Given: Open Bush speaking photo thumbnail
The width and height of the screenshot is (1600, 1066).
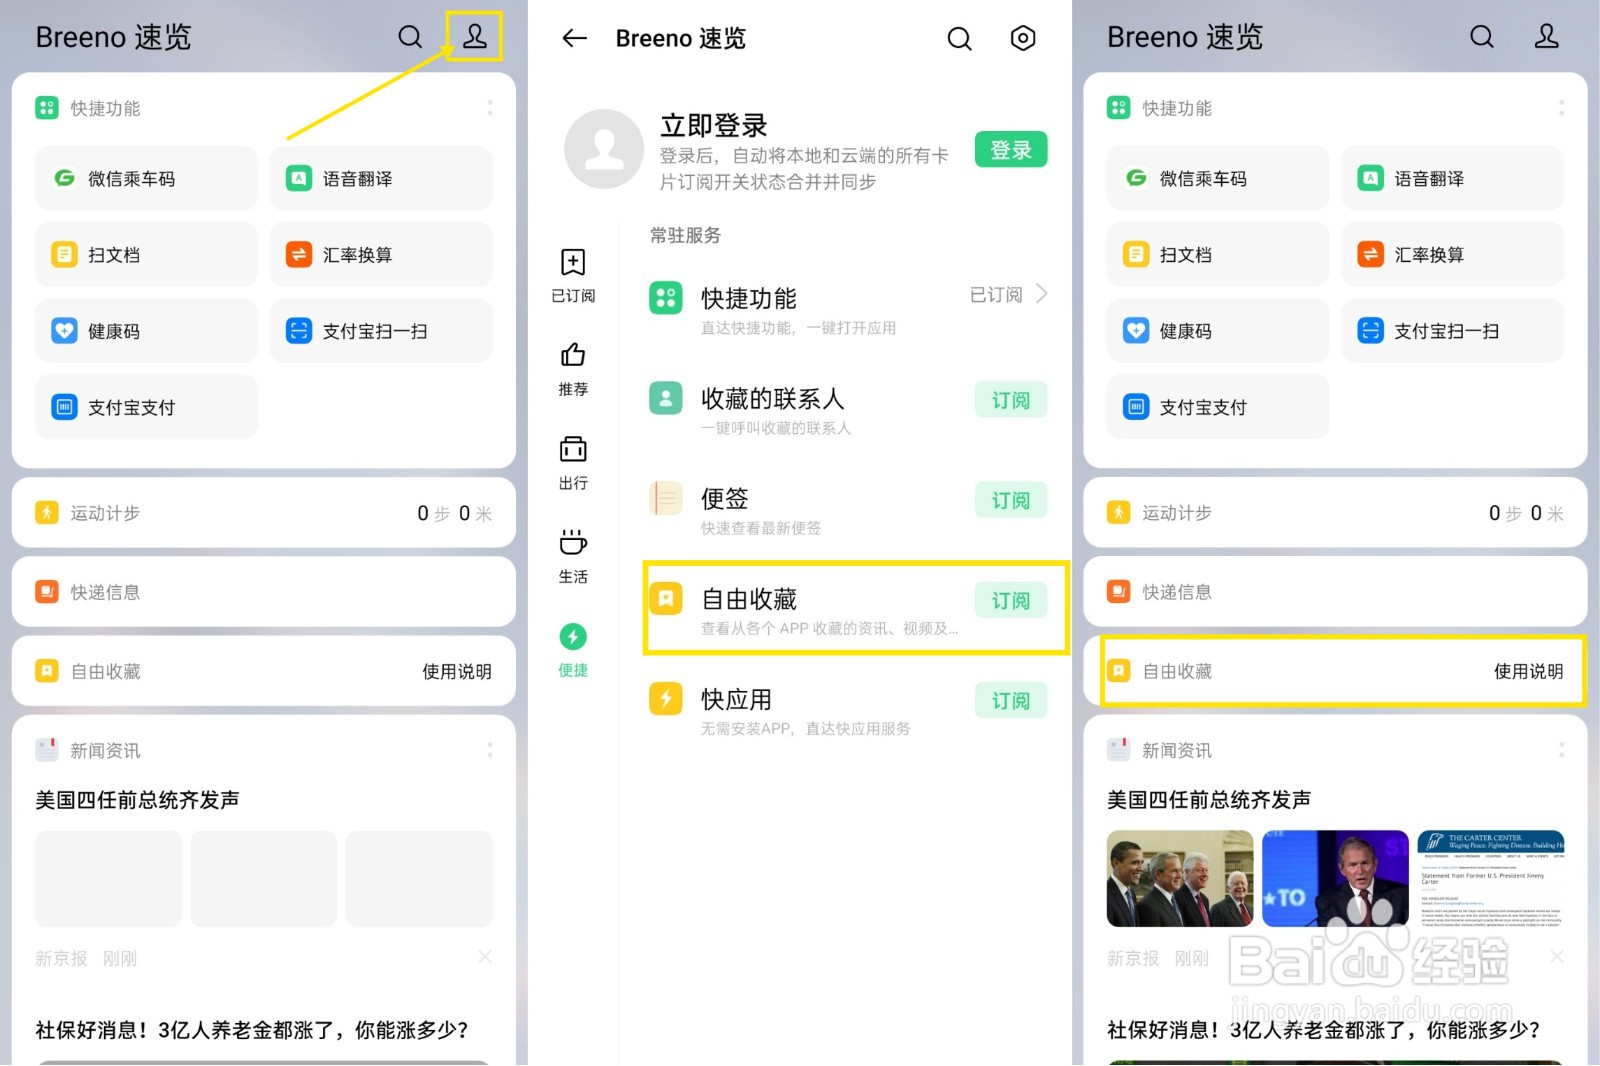Looking at the screenshot, I should (1335, 878).
